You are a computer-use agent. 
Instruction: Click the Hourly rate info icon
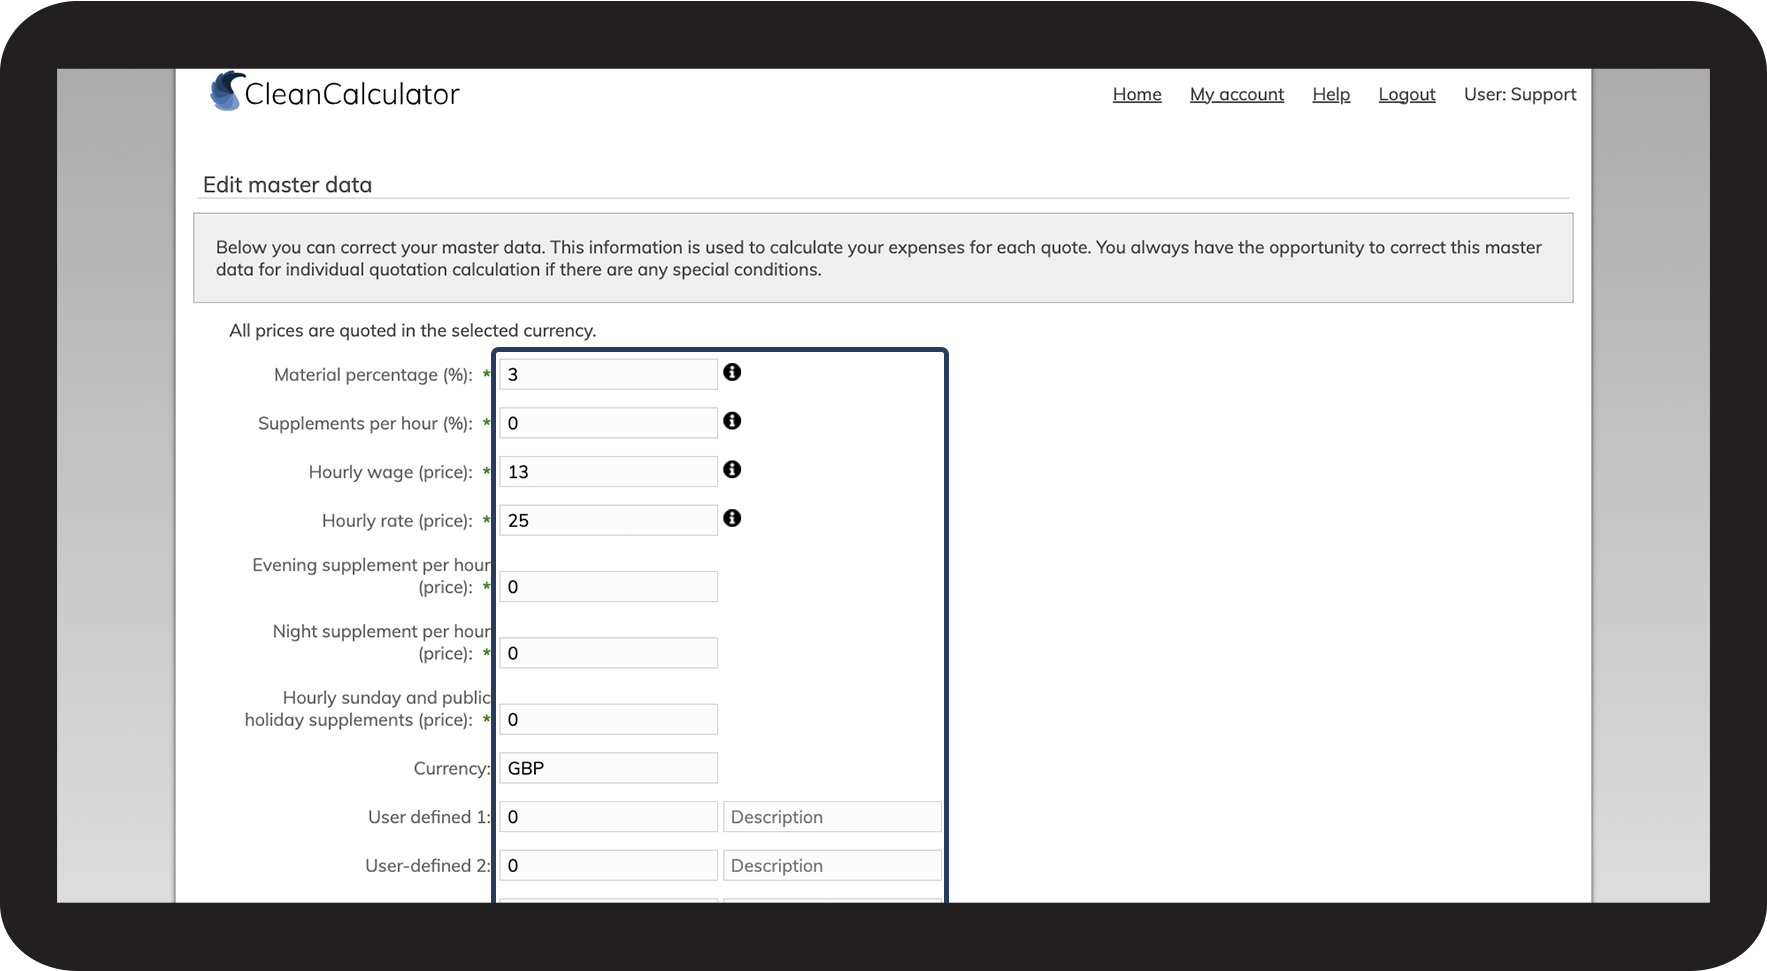click(x=732, y=518)
